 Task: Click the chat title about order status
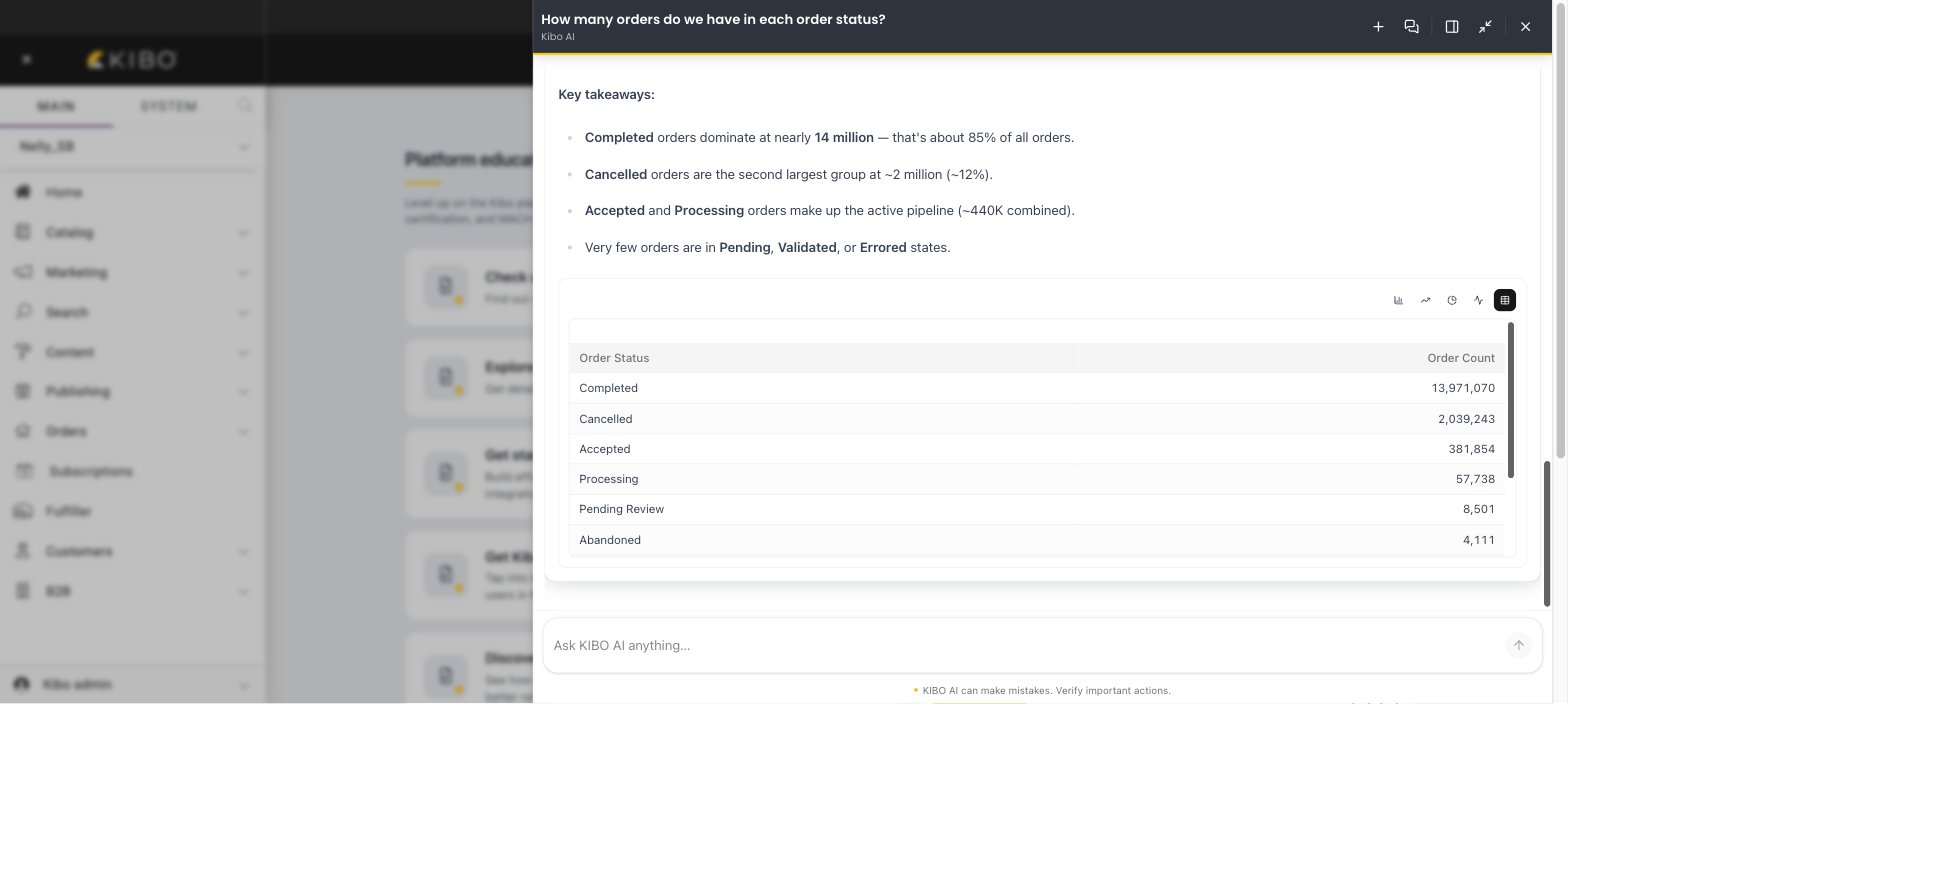(x=713, y=19)
